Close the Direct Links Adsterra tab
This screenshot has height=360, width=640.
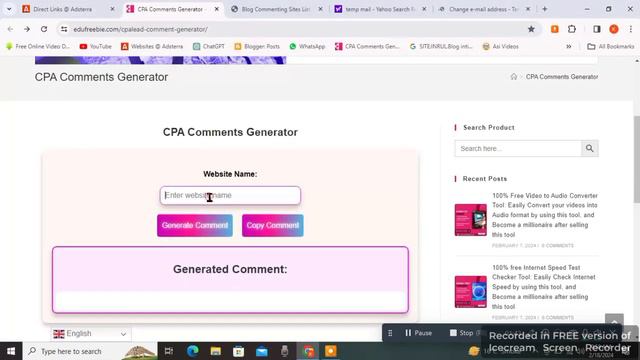(x=112, y=9)
